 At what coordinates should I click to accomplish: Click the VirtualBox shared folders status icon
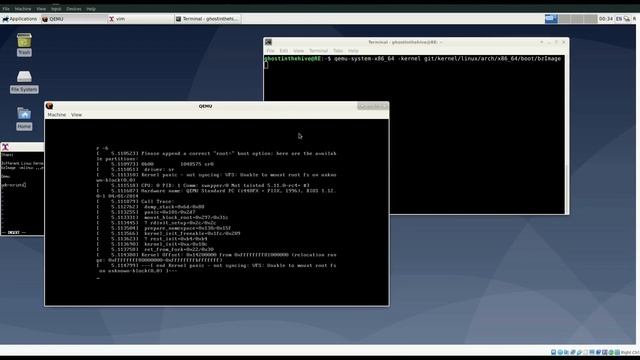click(585, 352)
